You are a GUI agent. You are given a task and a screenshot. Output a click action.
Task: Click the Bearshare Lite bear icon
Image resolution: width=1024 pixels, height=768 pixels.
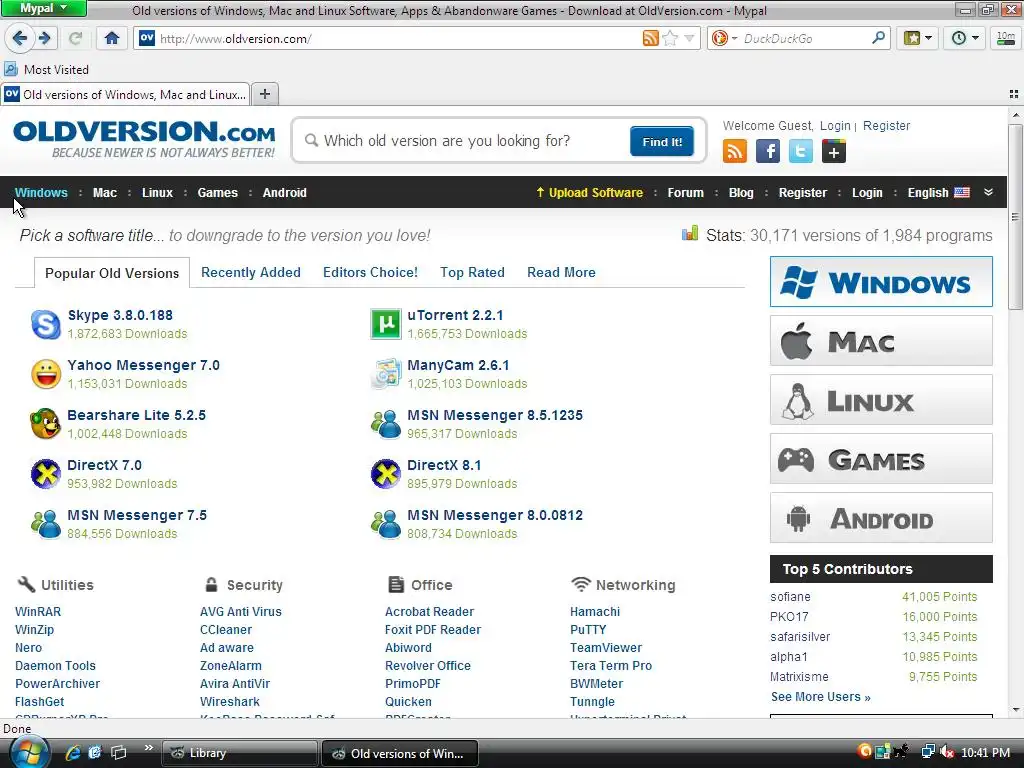click(x=46, y=424)
